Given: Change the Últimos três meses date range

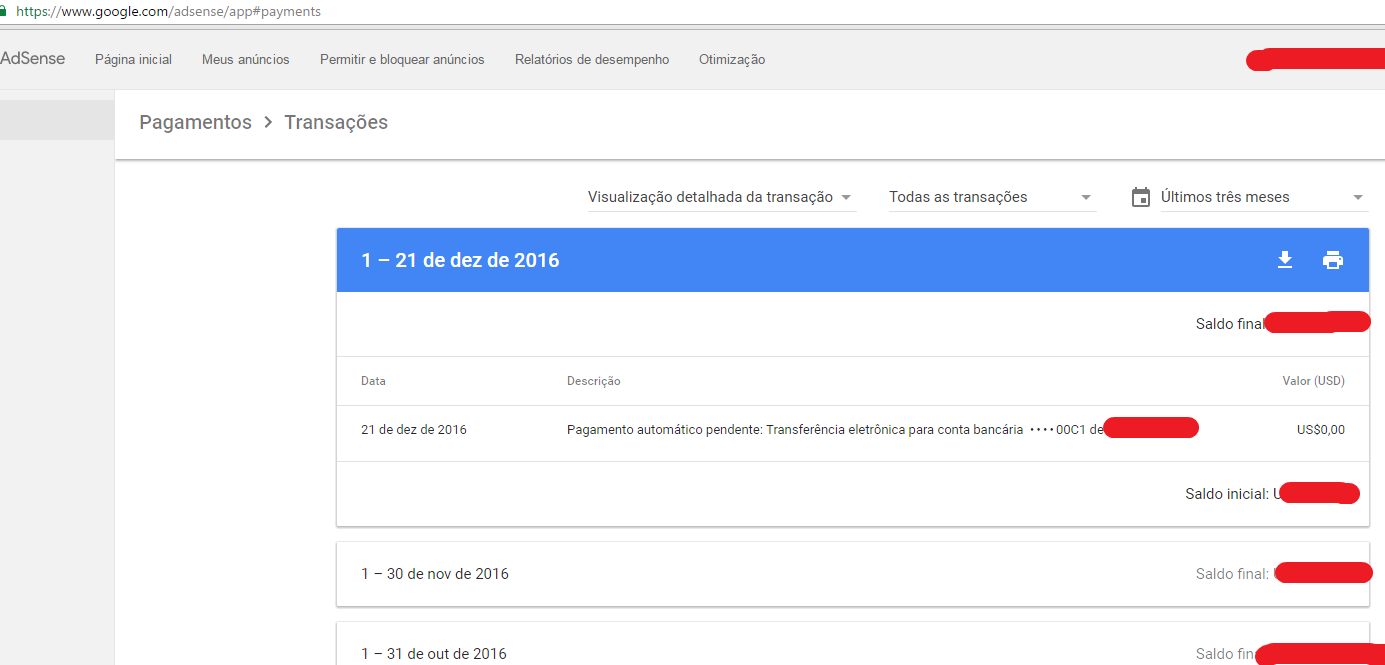Looking at the screenshot, I should click(1263, 197).
